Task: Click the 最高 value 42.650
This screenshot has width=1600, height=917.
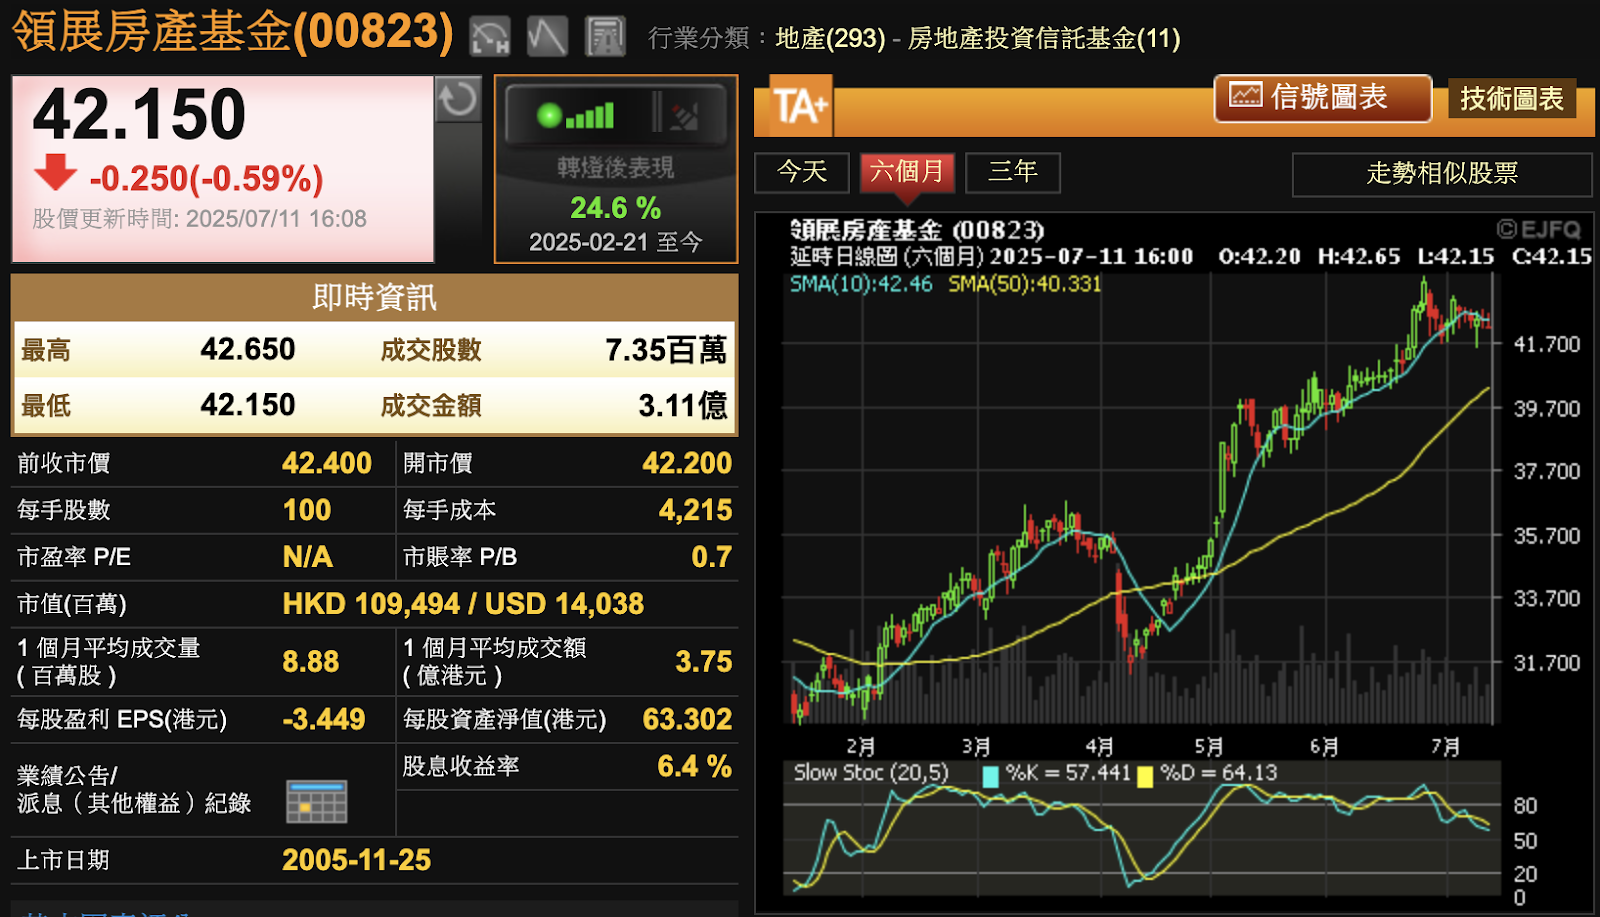Action: pos(247,349)
